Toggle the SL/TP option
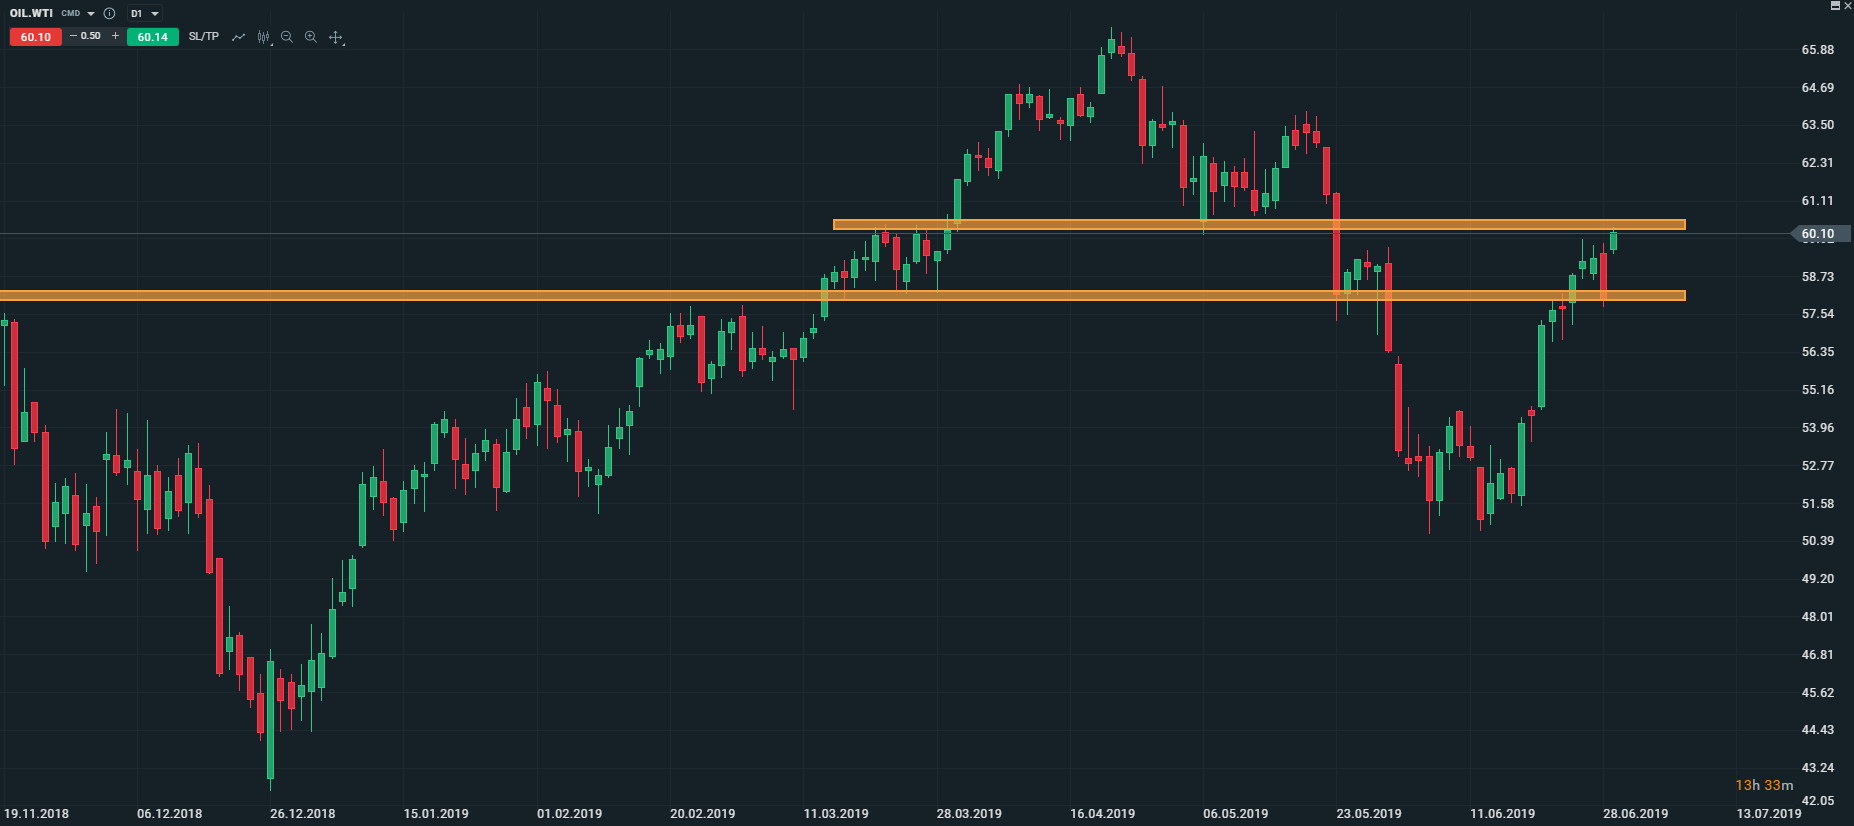This screenshot has width=1854, height=826. click(x=203, y=37)
